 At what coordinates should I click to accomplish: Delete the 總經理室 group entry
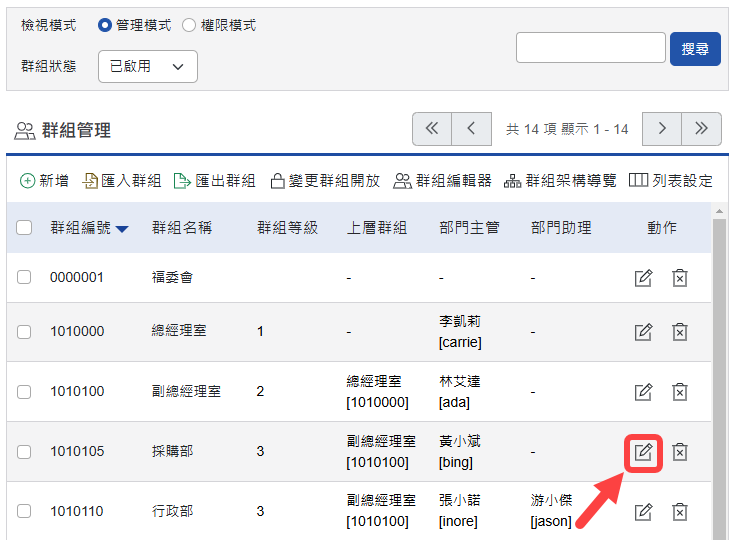tap(679, 331)
